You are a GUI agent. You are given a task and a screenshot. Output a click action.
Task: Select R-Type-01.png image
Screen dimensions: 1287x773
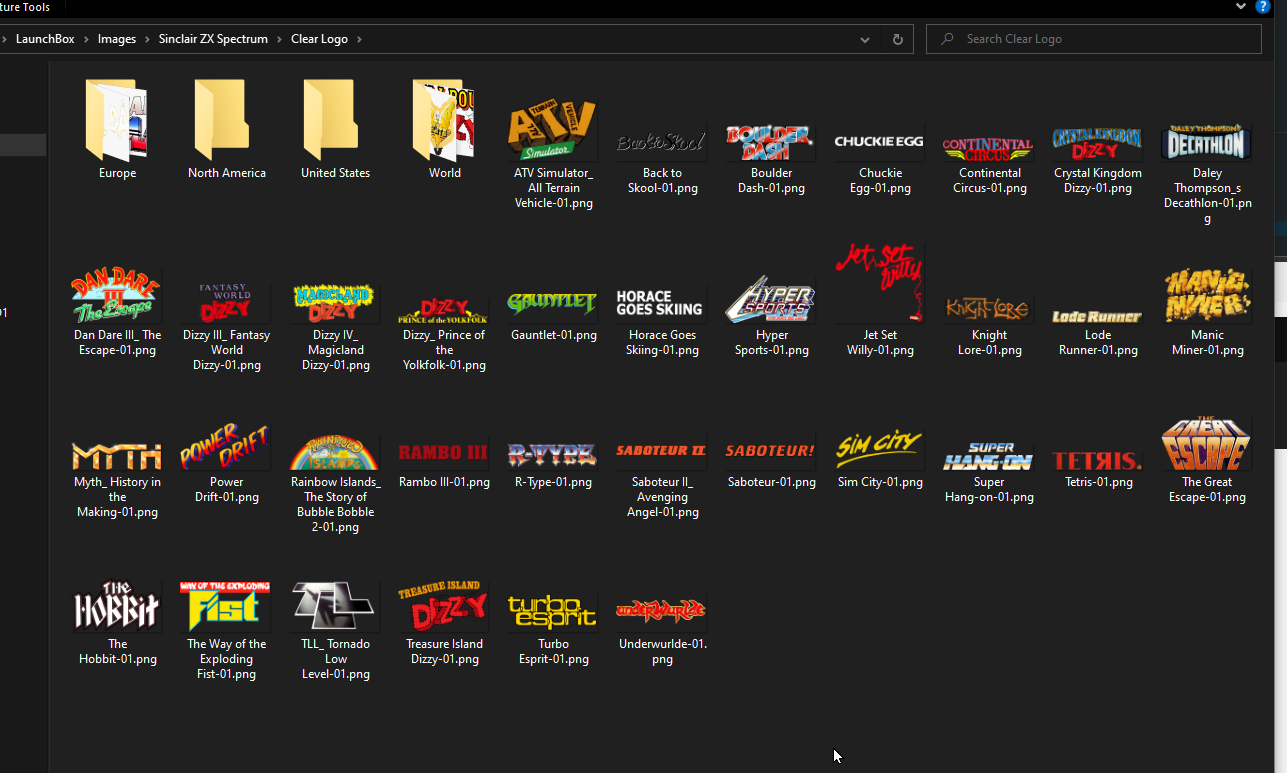(x=553, y=465)
